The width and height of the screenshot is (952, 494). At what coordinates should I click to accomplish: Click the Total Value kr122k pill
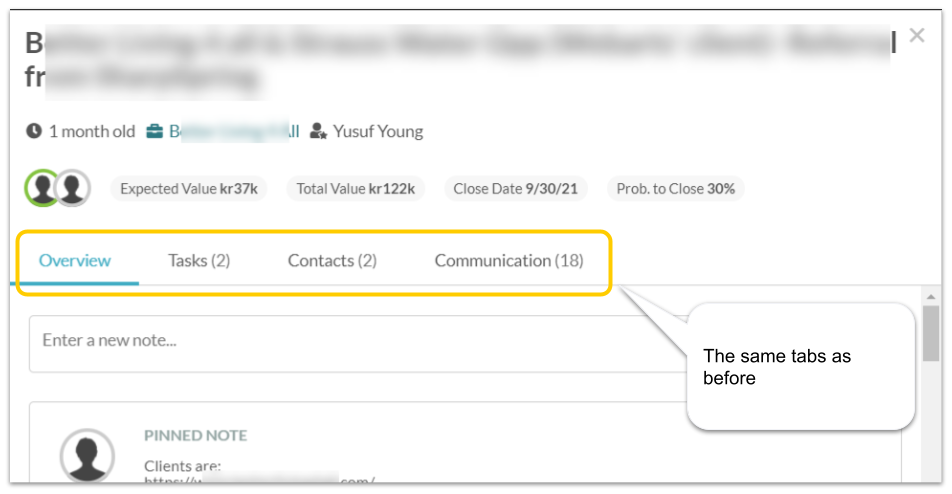pyautogui.click(x=356, y=189)
